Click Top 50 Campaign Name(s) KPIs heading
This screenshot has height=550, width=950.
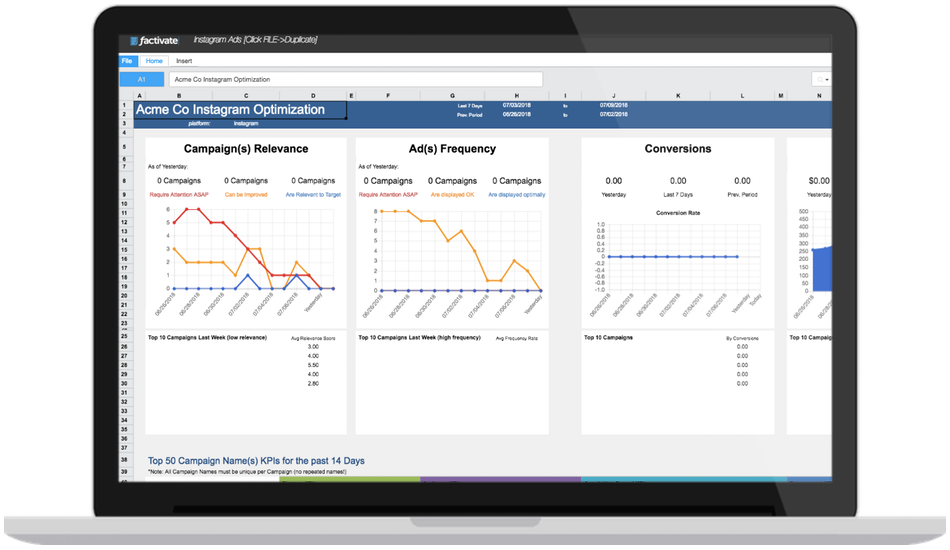point(256,461)
